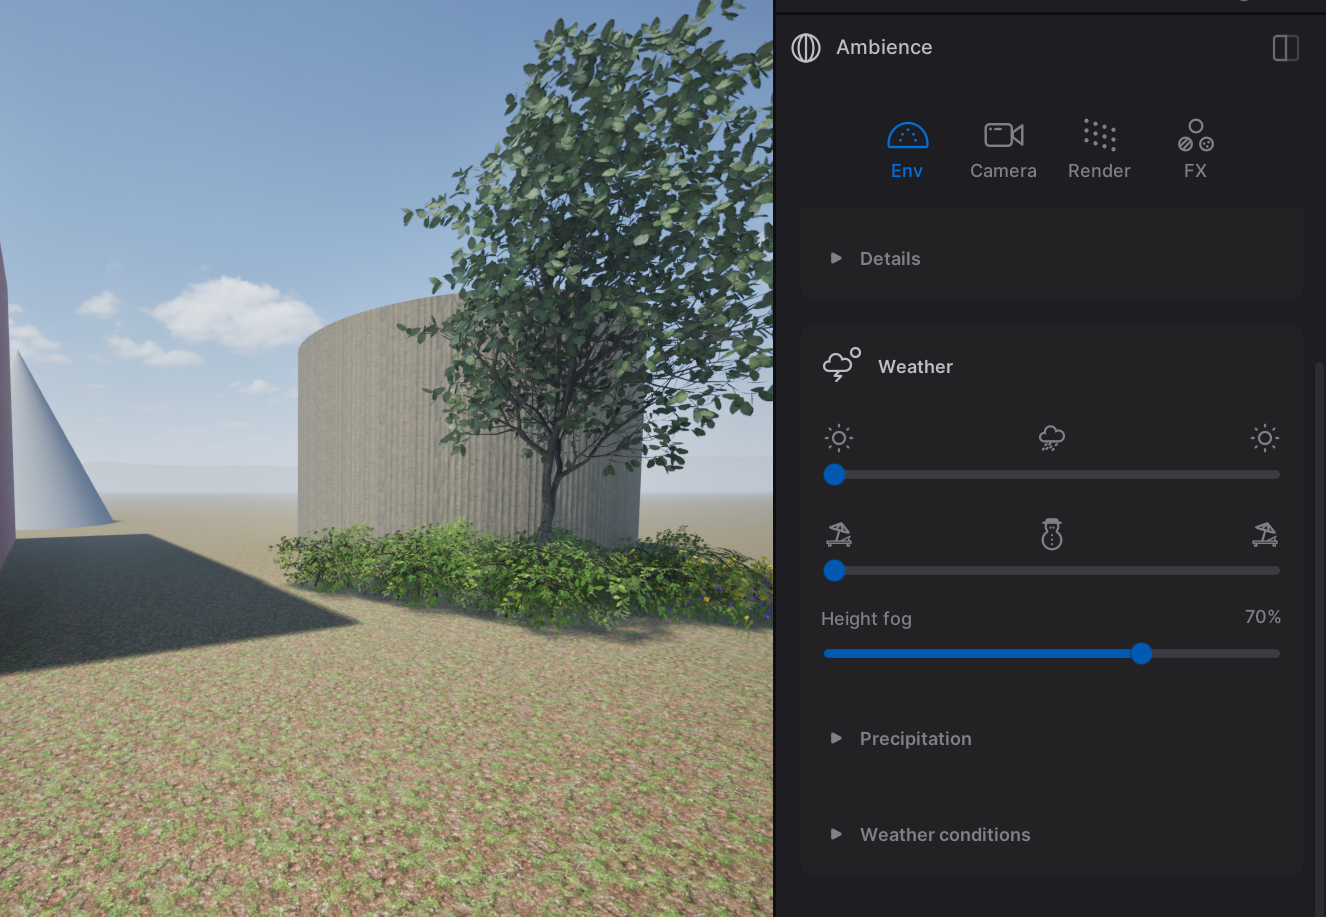Click the right beach umbrella icon

click(1264, 535)
